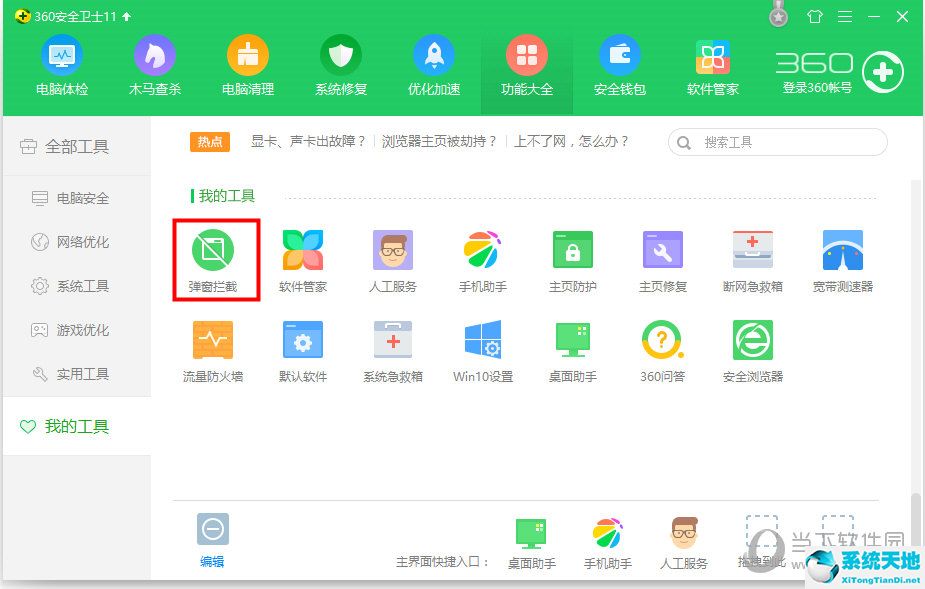The height and width of the screenshot is (589, 925).
Task: Click the medal icon in title bar
Action: 779,14
